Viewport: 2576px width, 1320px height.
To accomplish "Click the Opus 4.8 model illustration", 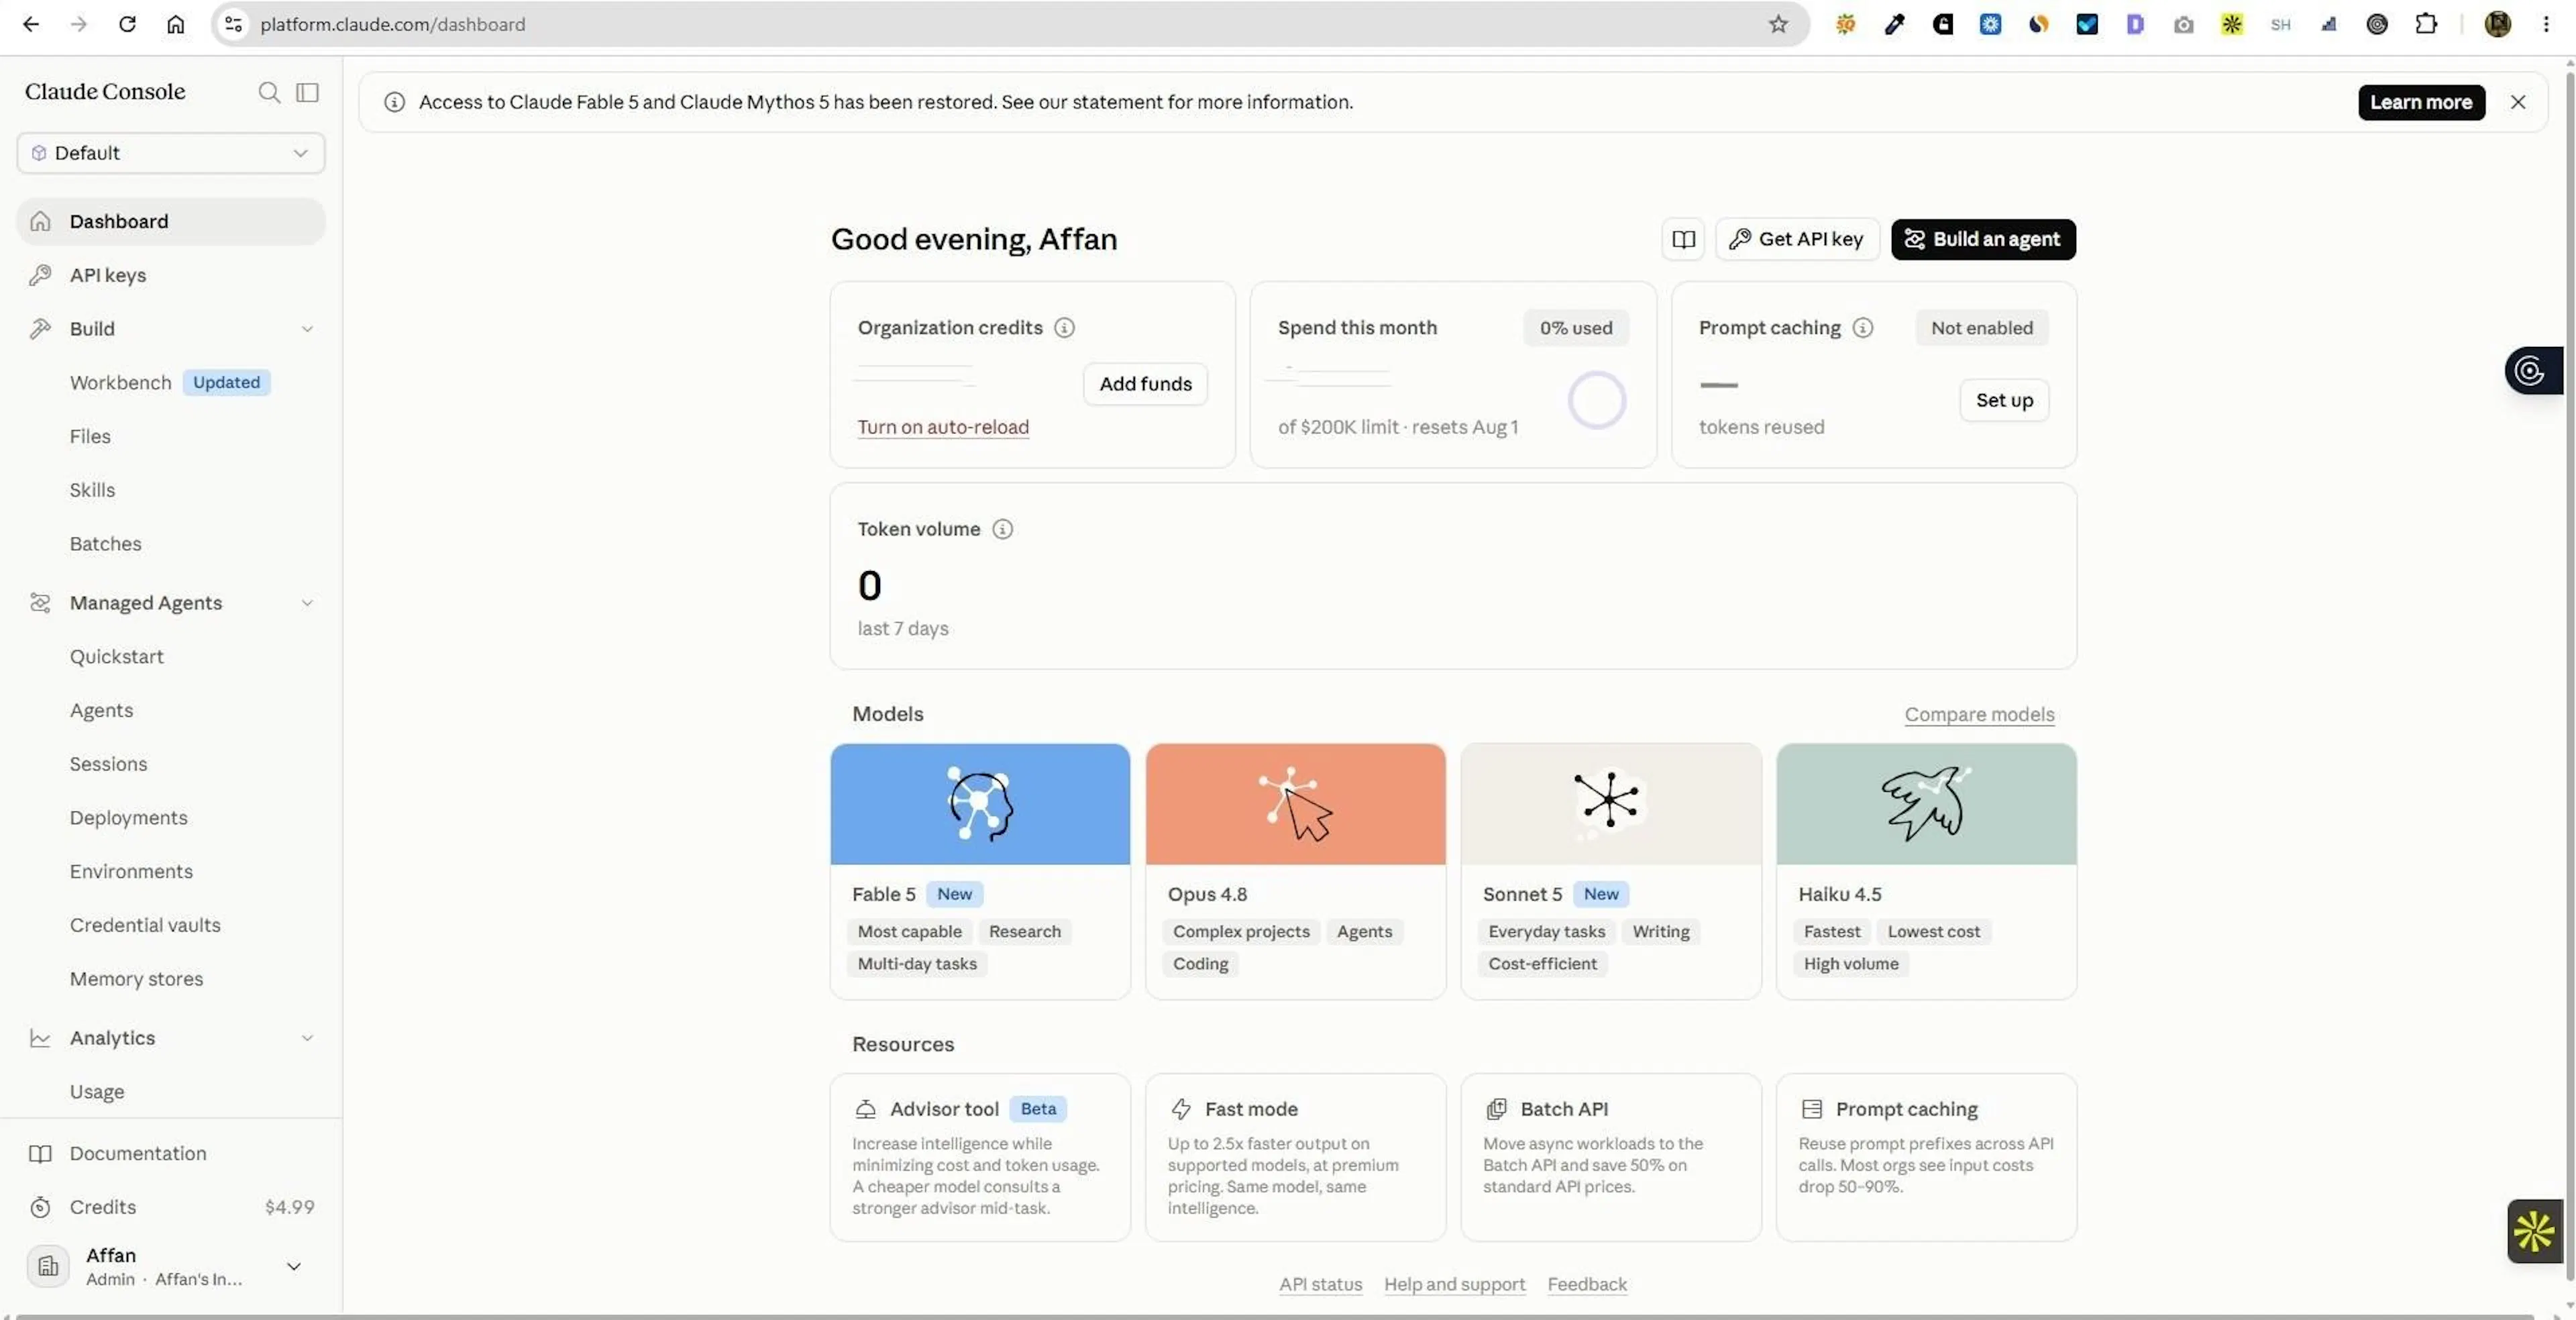I will tap(1296, 804).
